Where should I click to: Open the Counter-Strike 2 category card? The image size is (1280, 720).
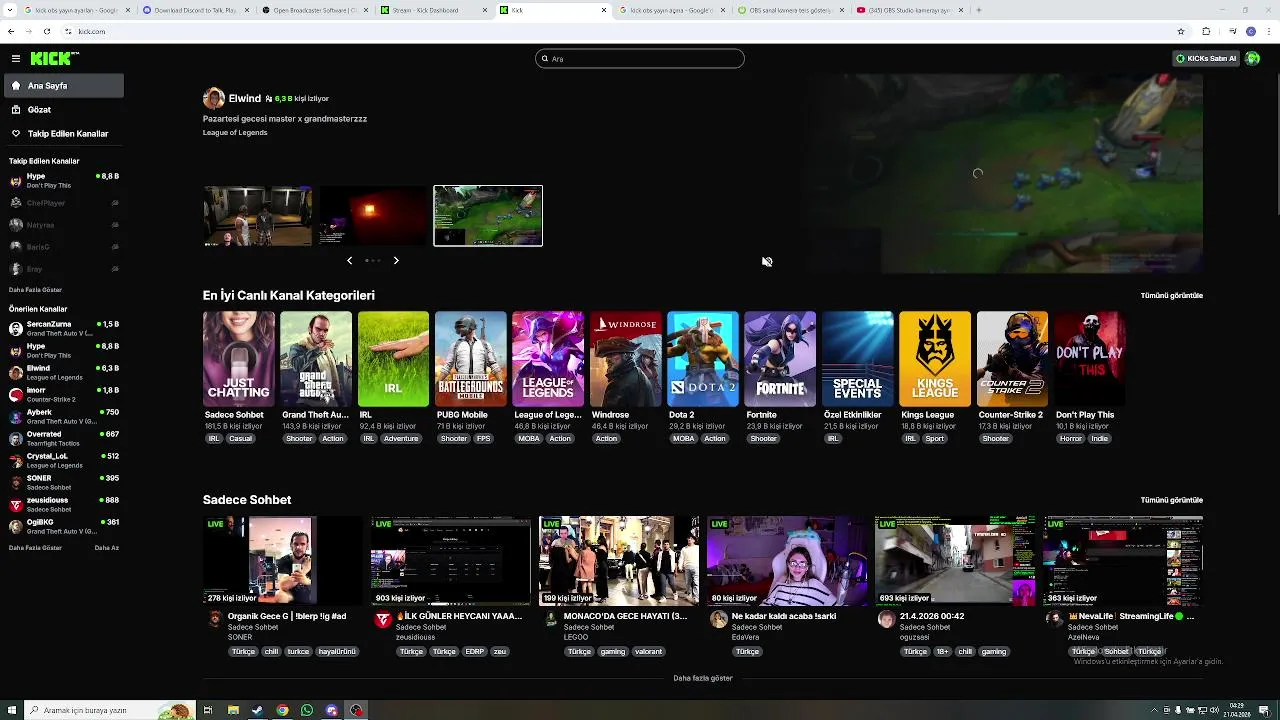coord(1012,359)
